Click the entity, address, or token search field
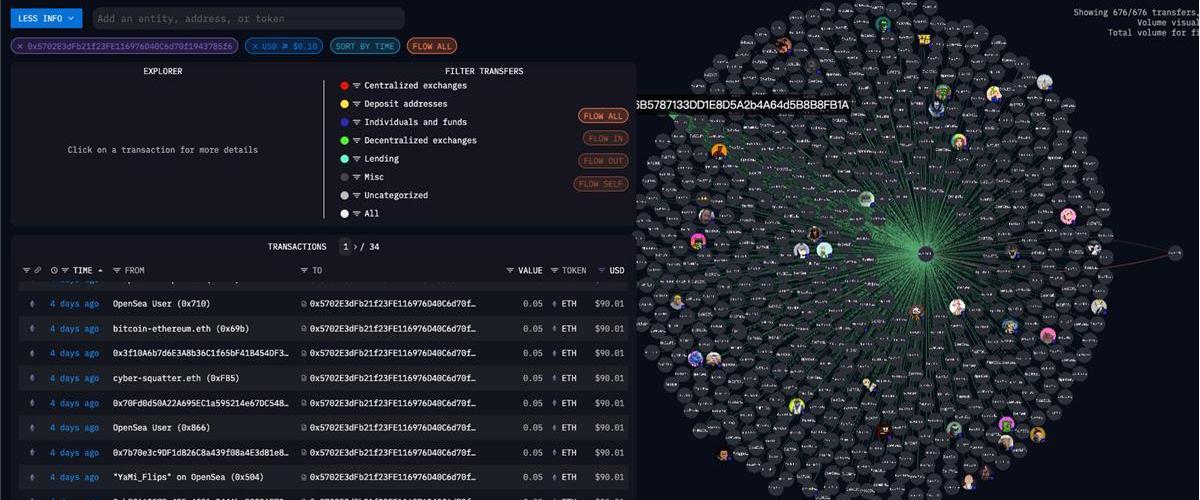 pyautogui.click(x=248, y=18)
